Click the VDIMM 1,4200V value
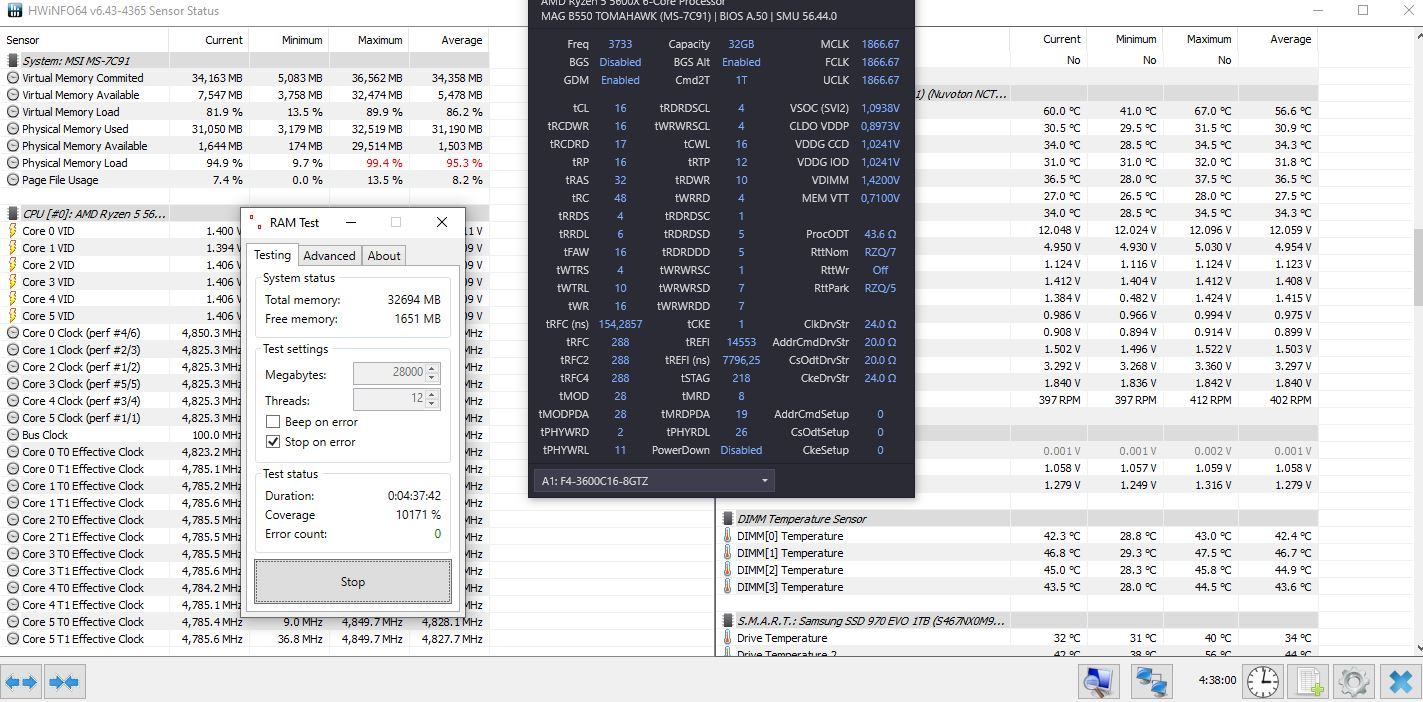This screenshot has height=702, width=1423. point(879,180)
